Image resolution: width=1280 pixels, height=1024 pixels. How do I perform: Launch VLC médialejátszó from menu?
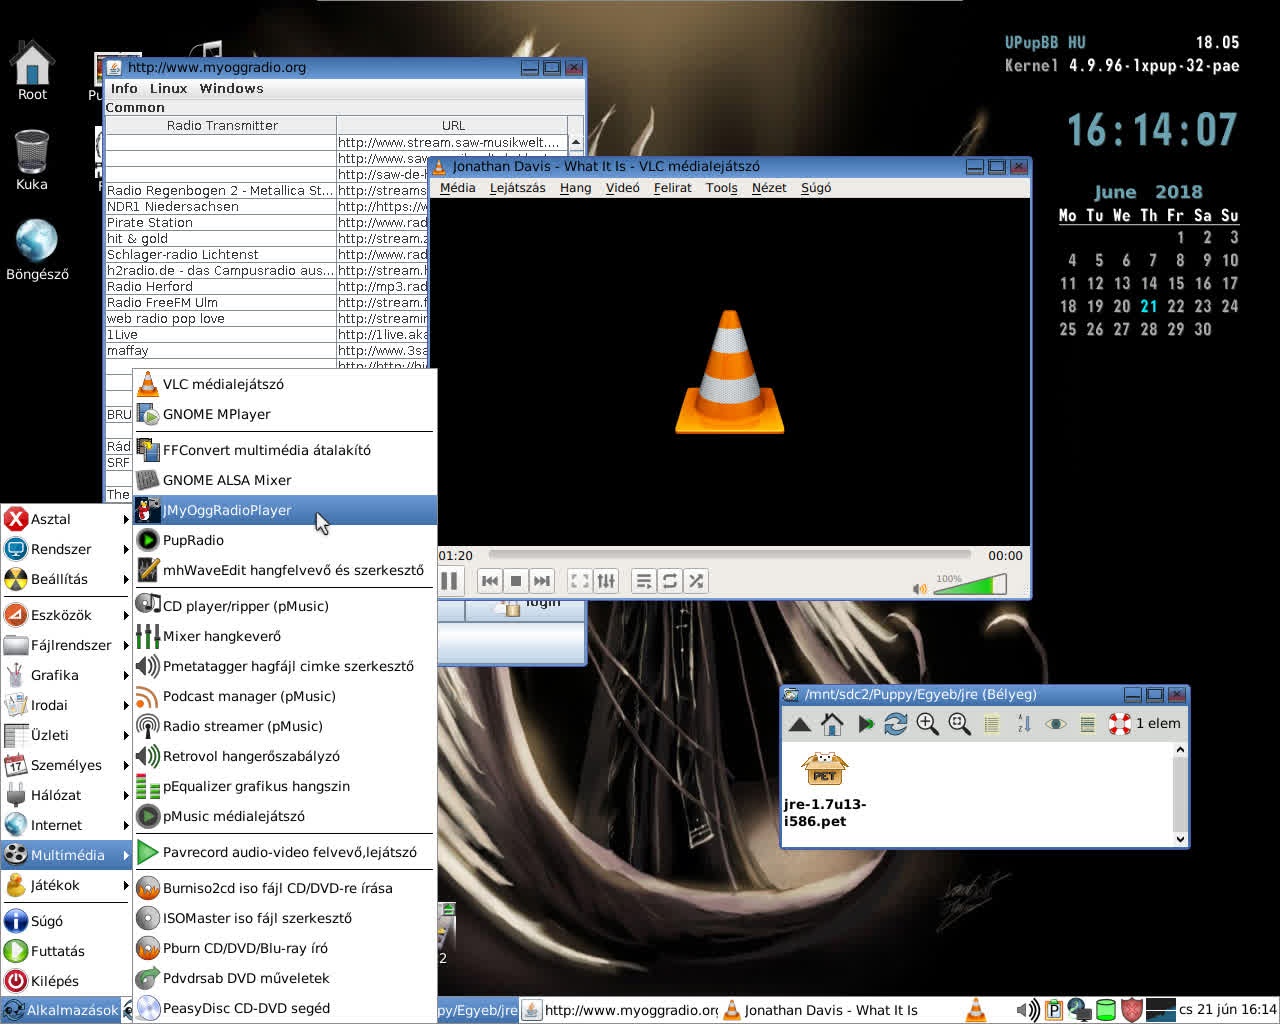tap(285, 384)
